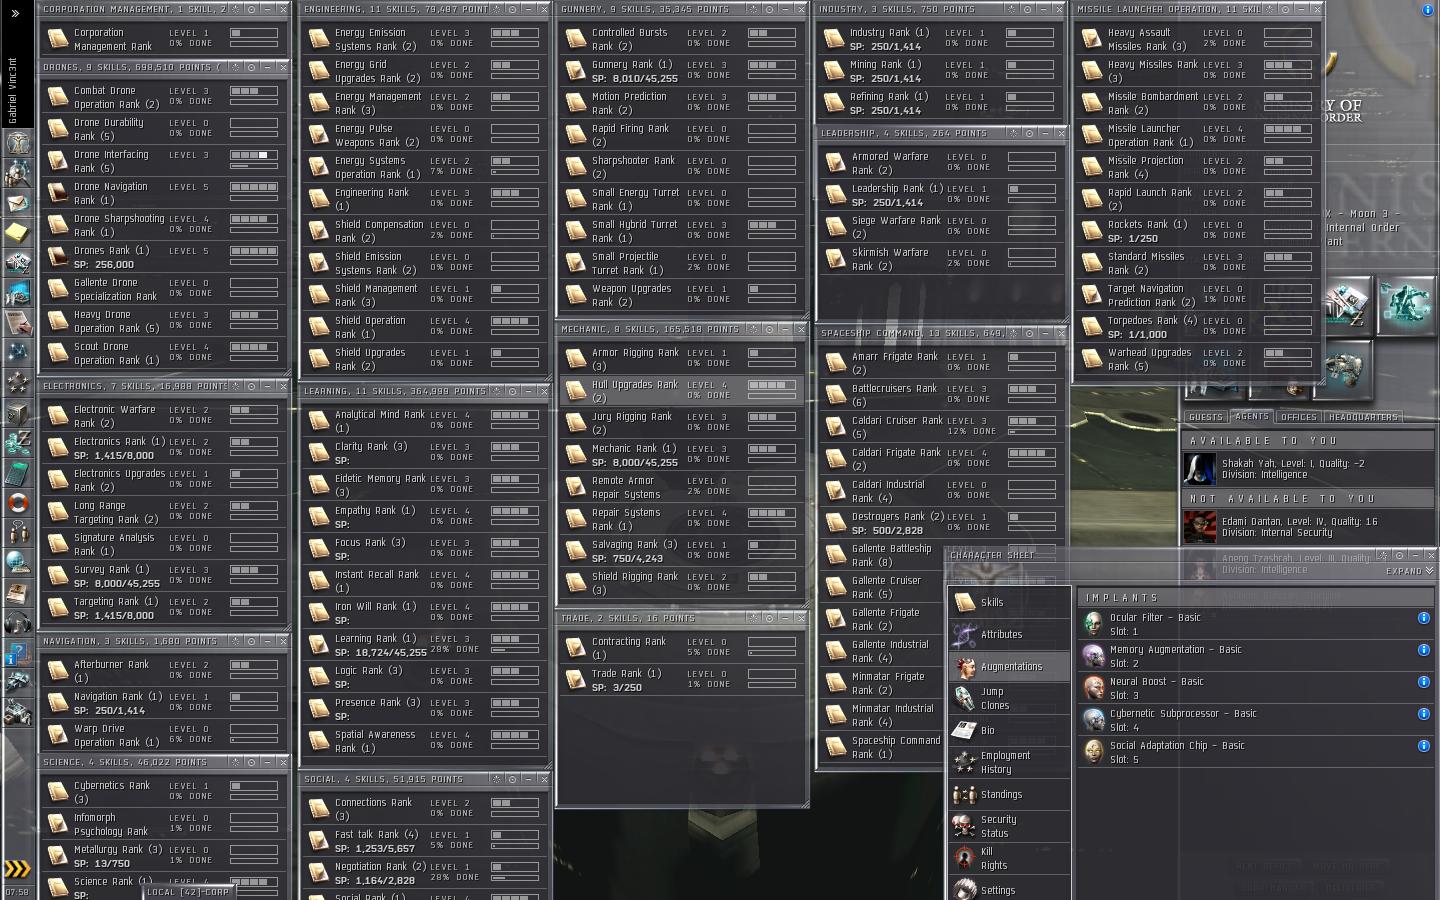Click the Social Adaptation Chip implant icon
1440x900 pixels.
(x=1094, y=752)
